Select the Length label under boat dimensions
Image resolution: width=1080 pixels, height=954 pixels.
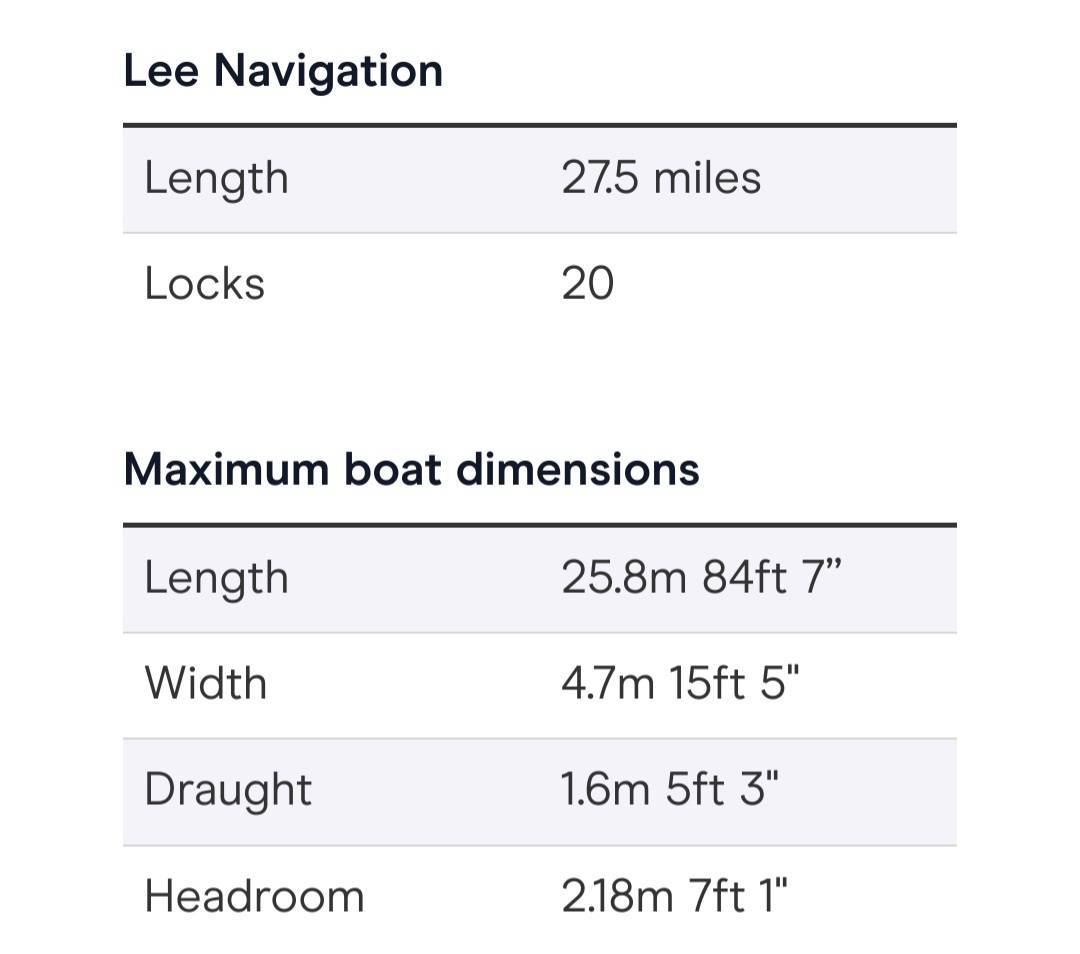tap(216, 579)
